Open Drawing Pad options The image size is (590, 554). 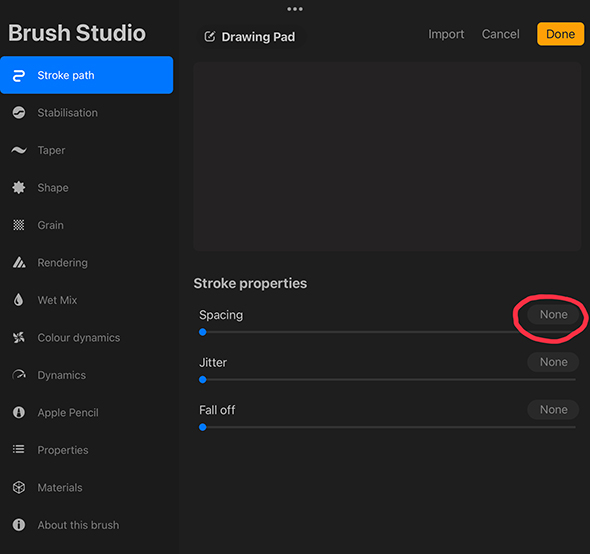tap(250, 37)
